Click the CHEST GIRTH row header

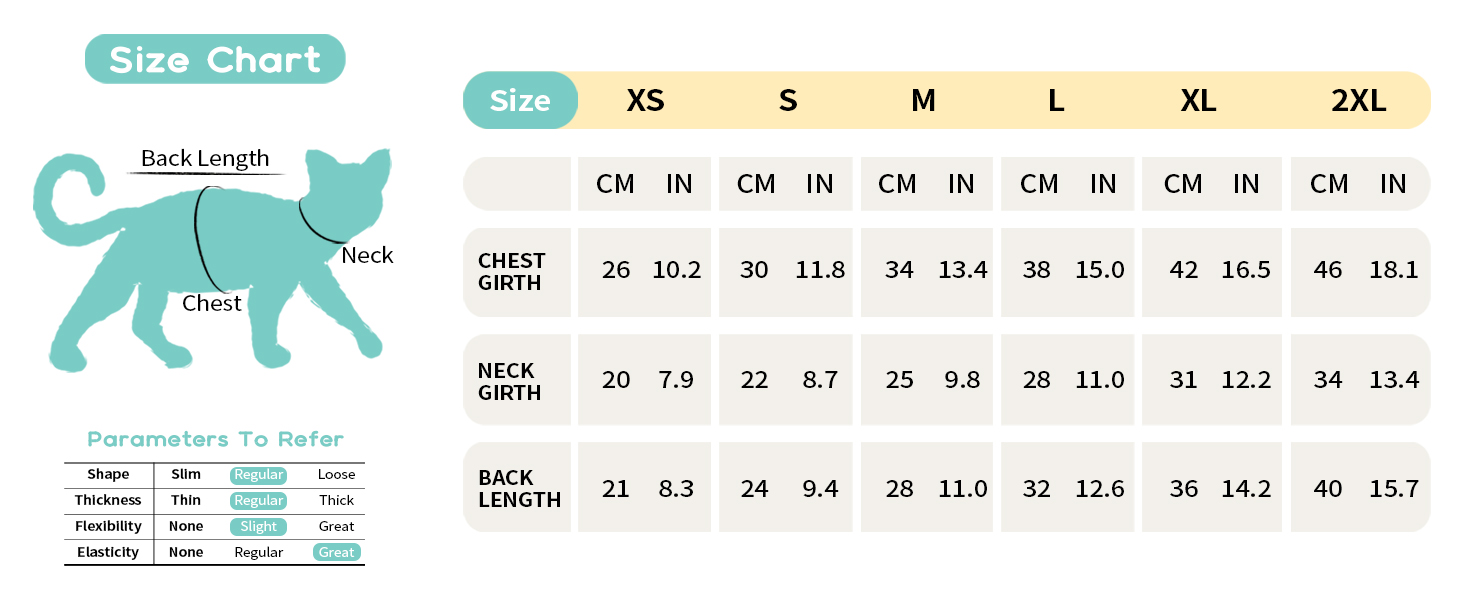(x=512, y=272)
